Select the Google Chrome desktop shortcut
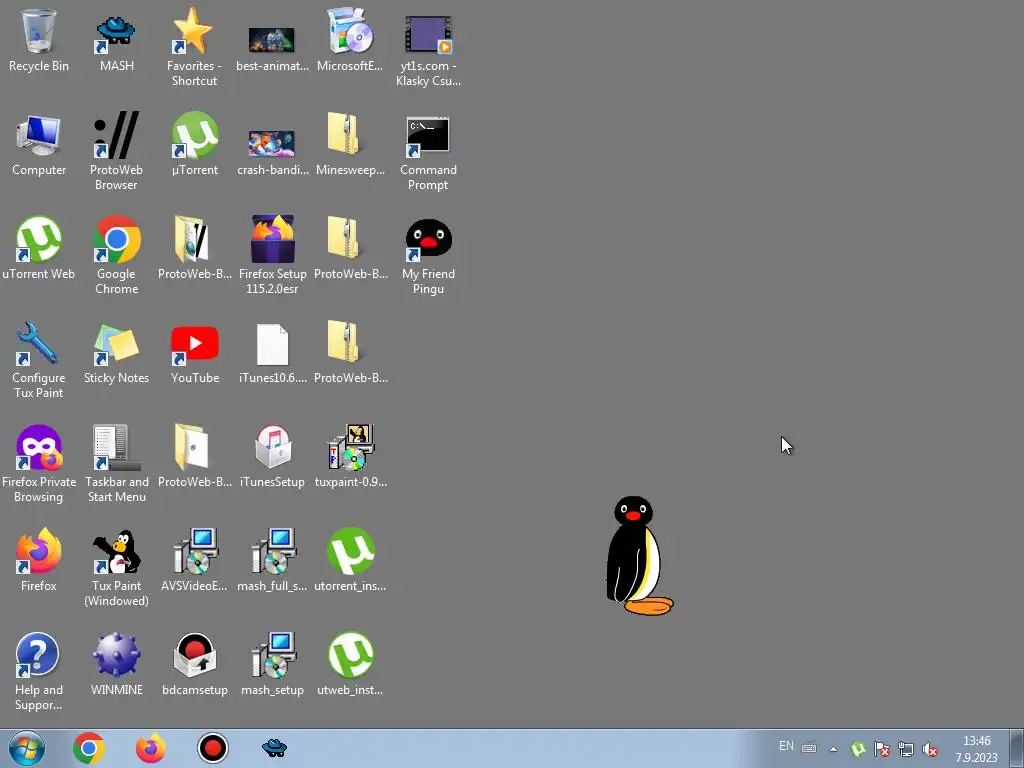 click(116, 255)
